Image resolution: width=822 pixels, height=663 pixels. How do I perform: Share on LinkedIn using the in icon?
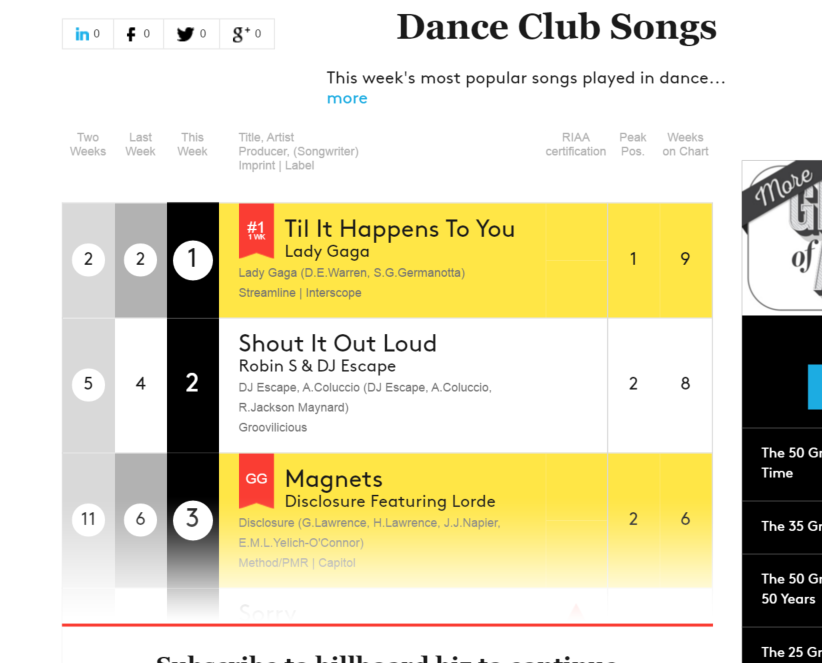point(88,34)
